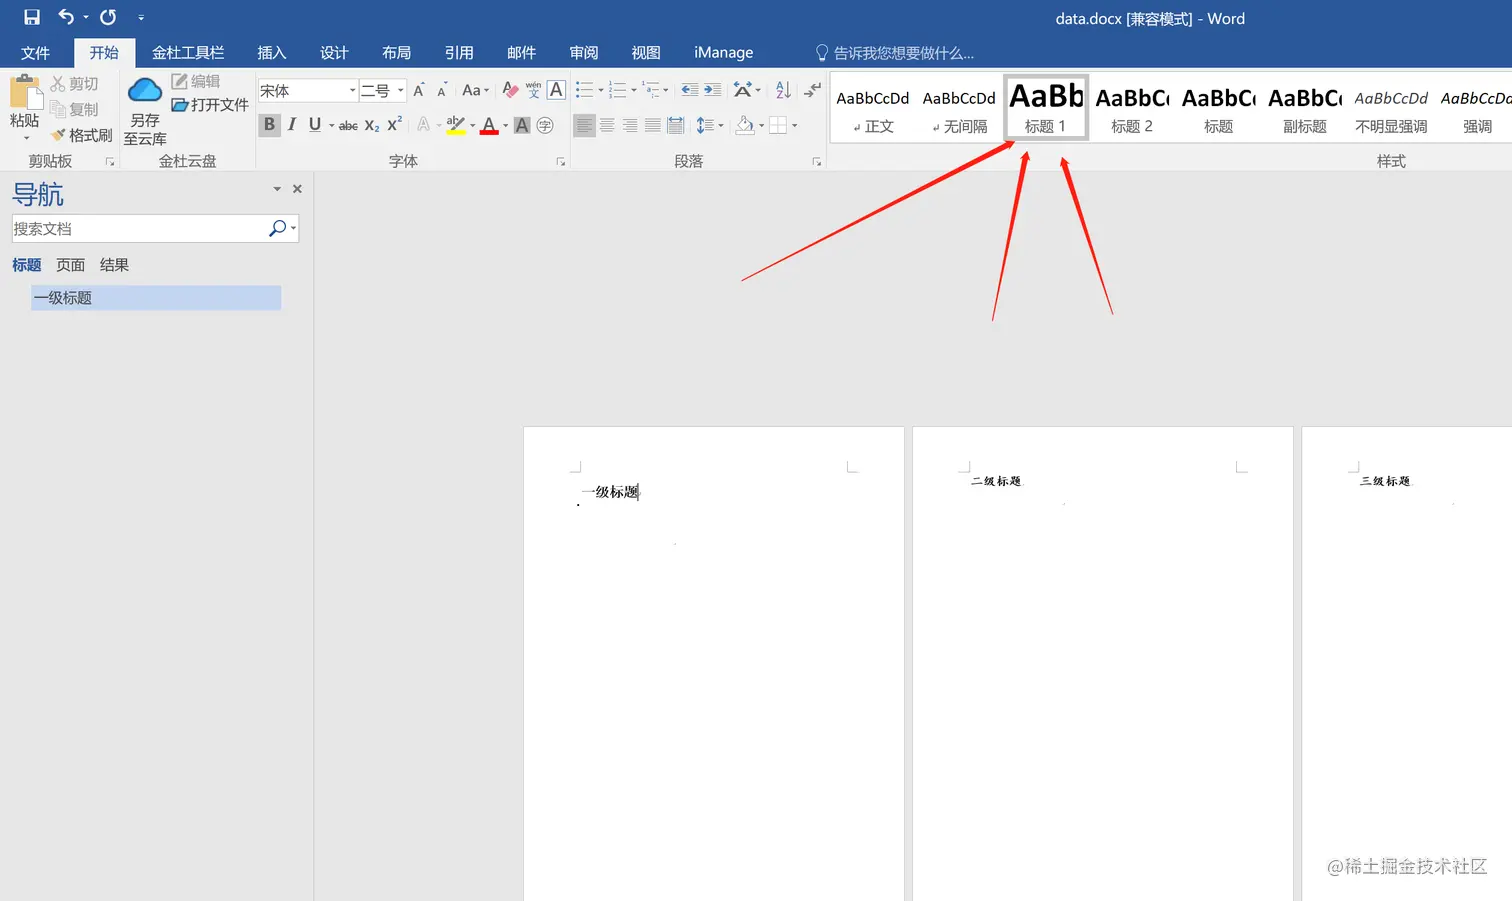Apply the 标题 1 style
The image size is (1512, 901).
point(1046,107)
